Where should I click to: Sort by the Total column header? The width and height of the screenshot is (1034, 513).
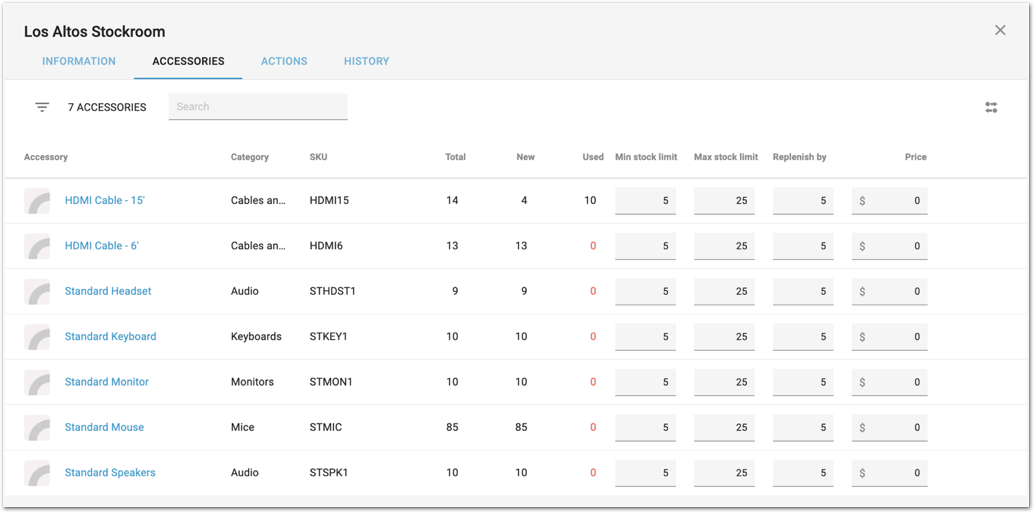[455, 157]
